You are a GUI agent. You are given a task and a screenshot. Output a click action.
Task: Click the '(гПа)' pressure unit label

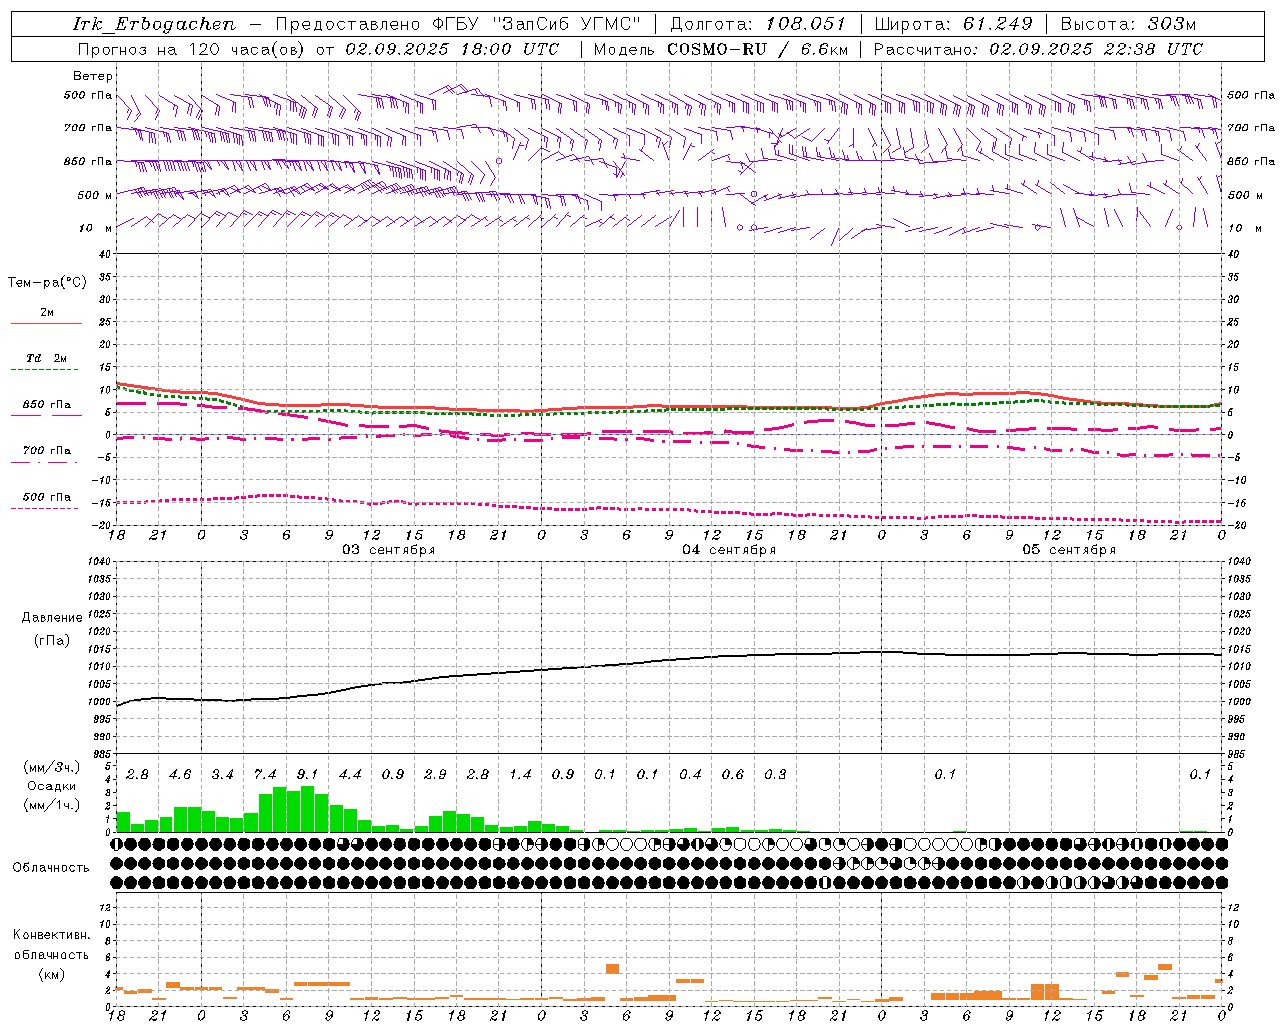click(52, 641)
